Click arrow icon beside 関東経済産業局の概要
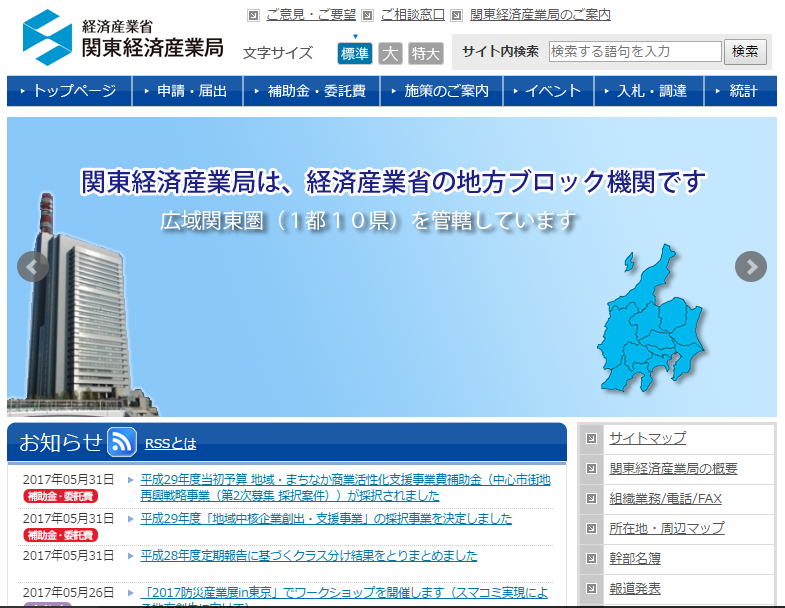The width and height of the screenshot is (785, 608). 591,469
